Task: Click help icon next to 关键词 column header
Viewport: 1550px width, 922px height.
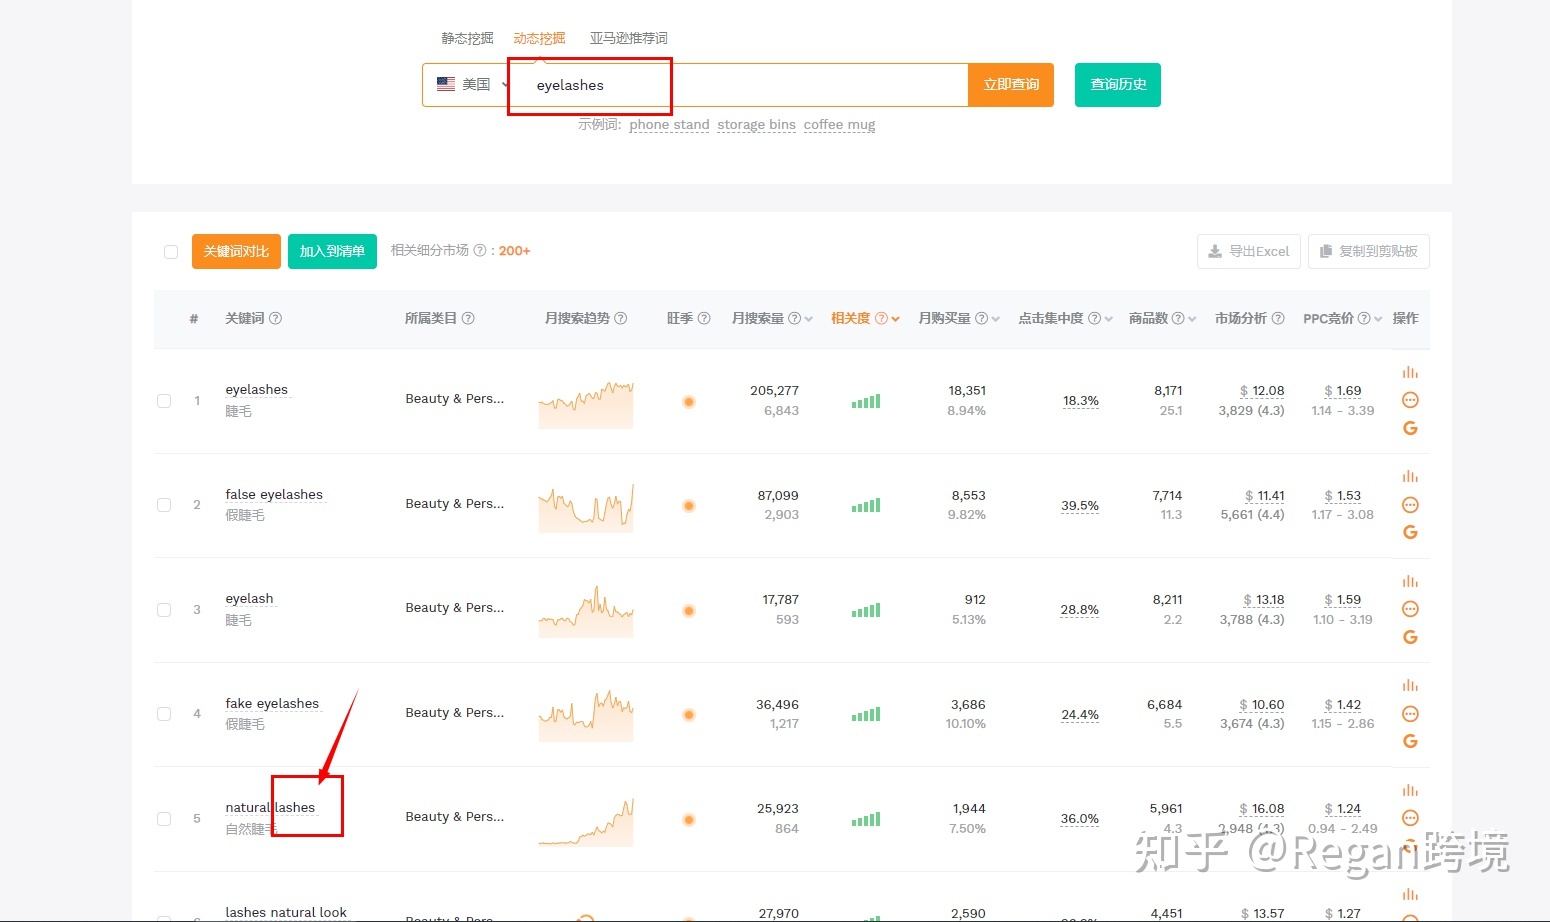Action: (276, 318)
